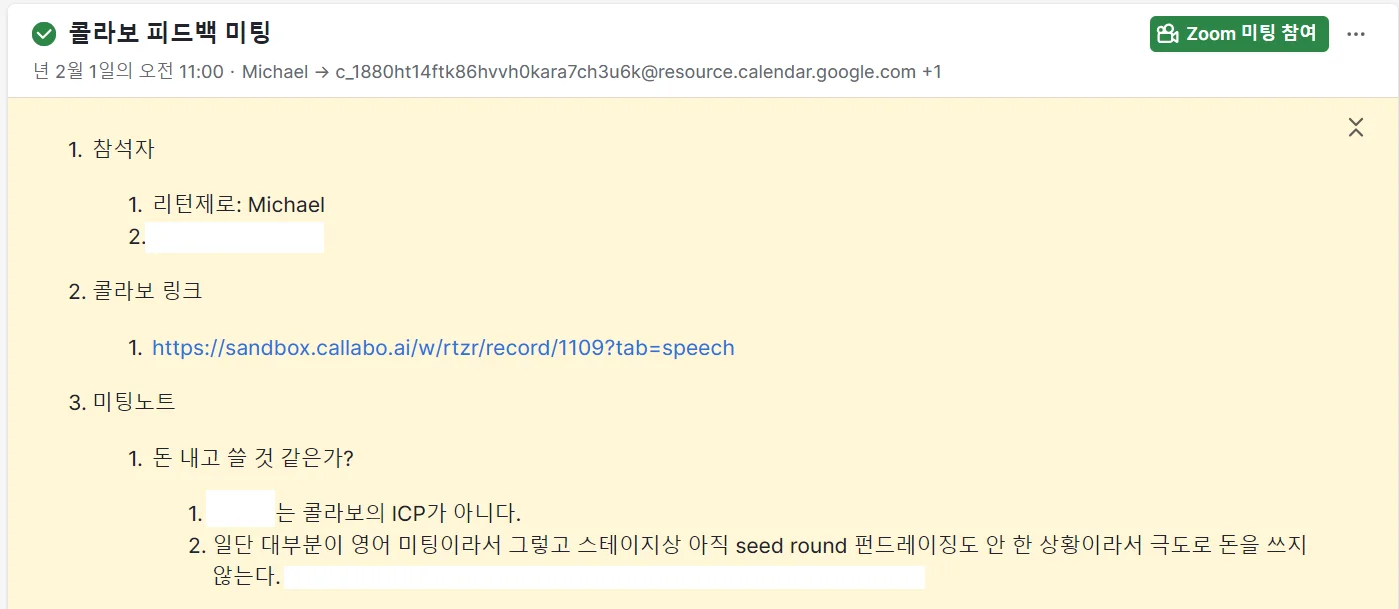Click the blank area after 않는다.
This screenshot has height=609, width=1399.
[604, 578]
